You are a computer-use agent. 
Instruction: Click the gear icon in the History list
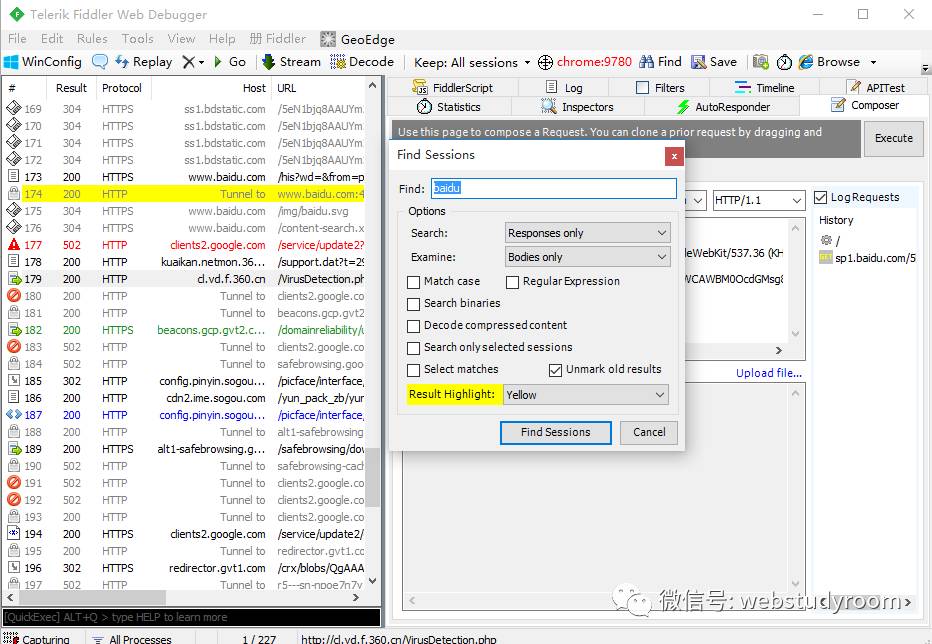coord(826,240)
